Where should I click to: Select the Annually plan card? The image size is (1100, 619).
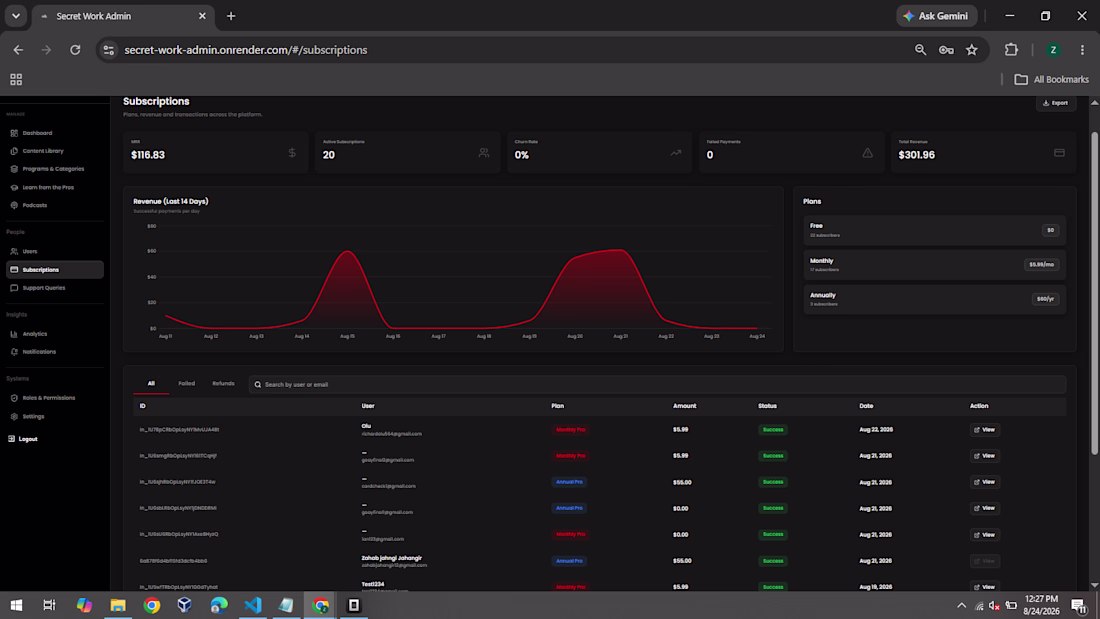tap(934, 299)
